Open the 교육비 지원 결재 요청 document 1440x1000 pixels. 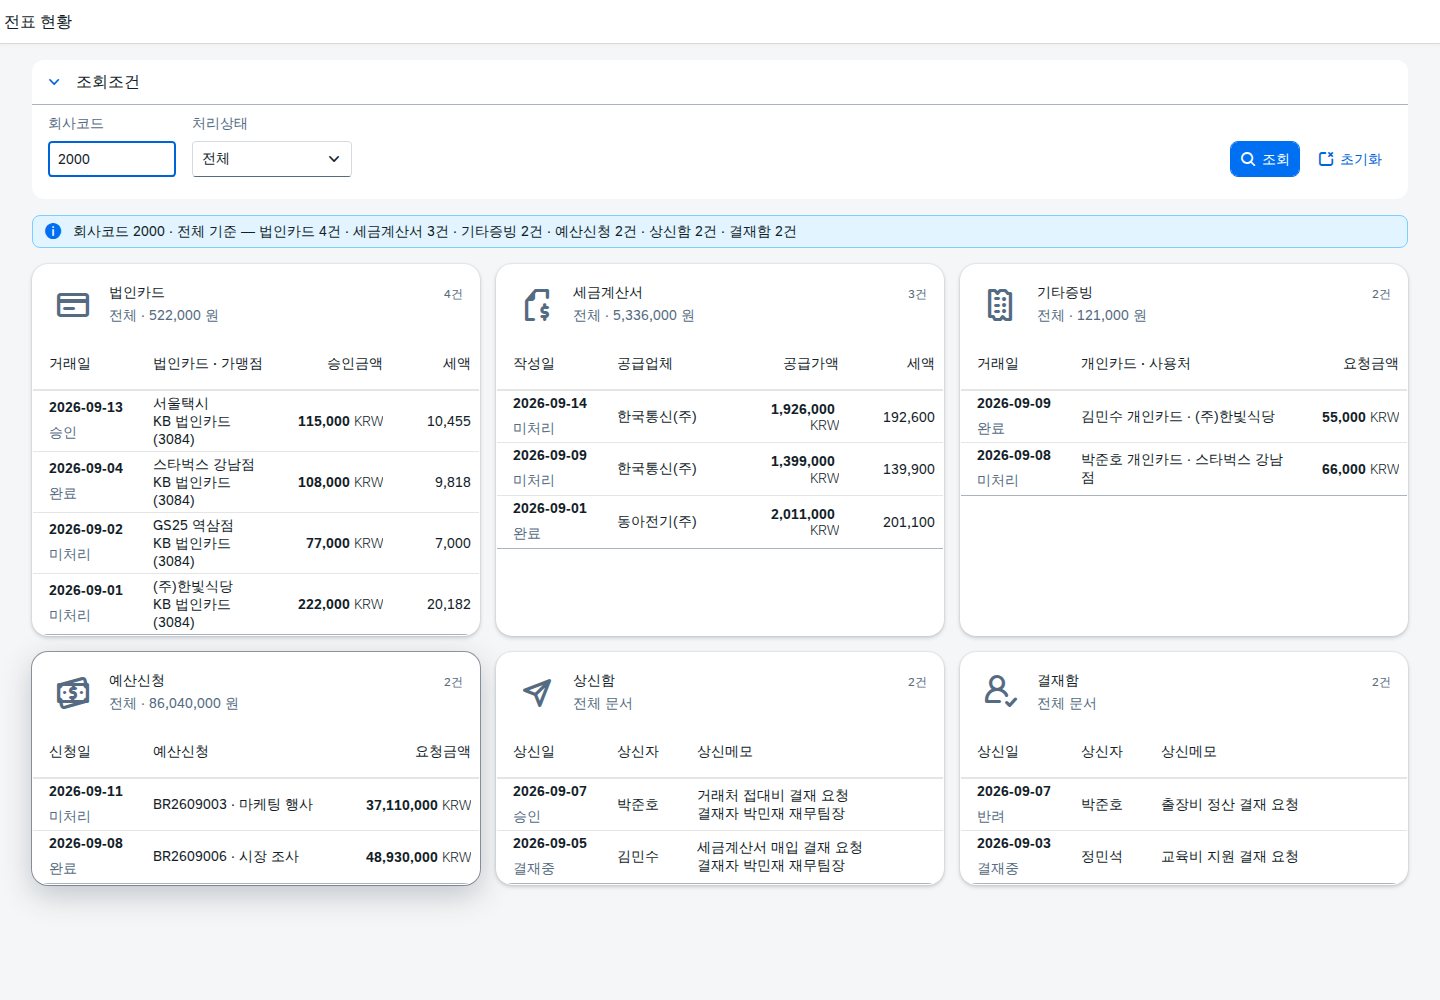tap(1184, 857)
